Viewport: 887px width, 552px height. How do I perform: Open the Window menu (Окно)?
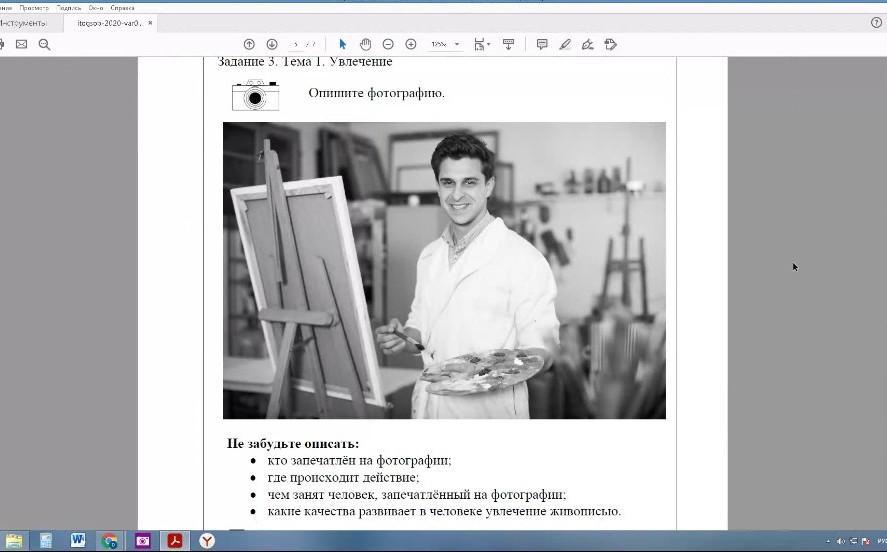[x=96, y=7]
